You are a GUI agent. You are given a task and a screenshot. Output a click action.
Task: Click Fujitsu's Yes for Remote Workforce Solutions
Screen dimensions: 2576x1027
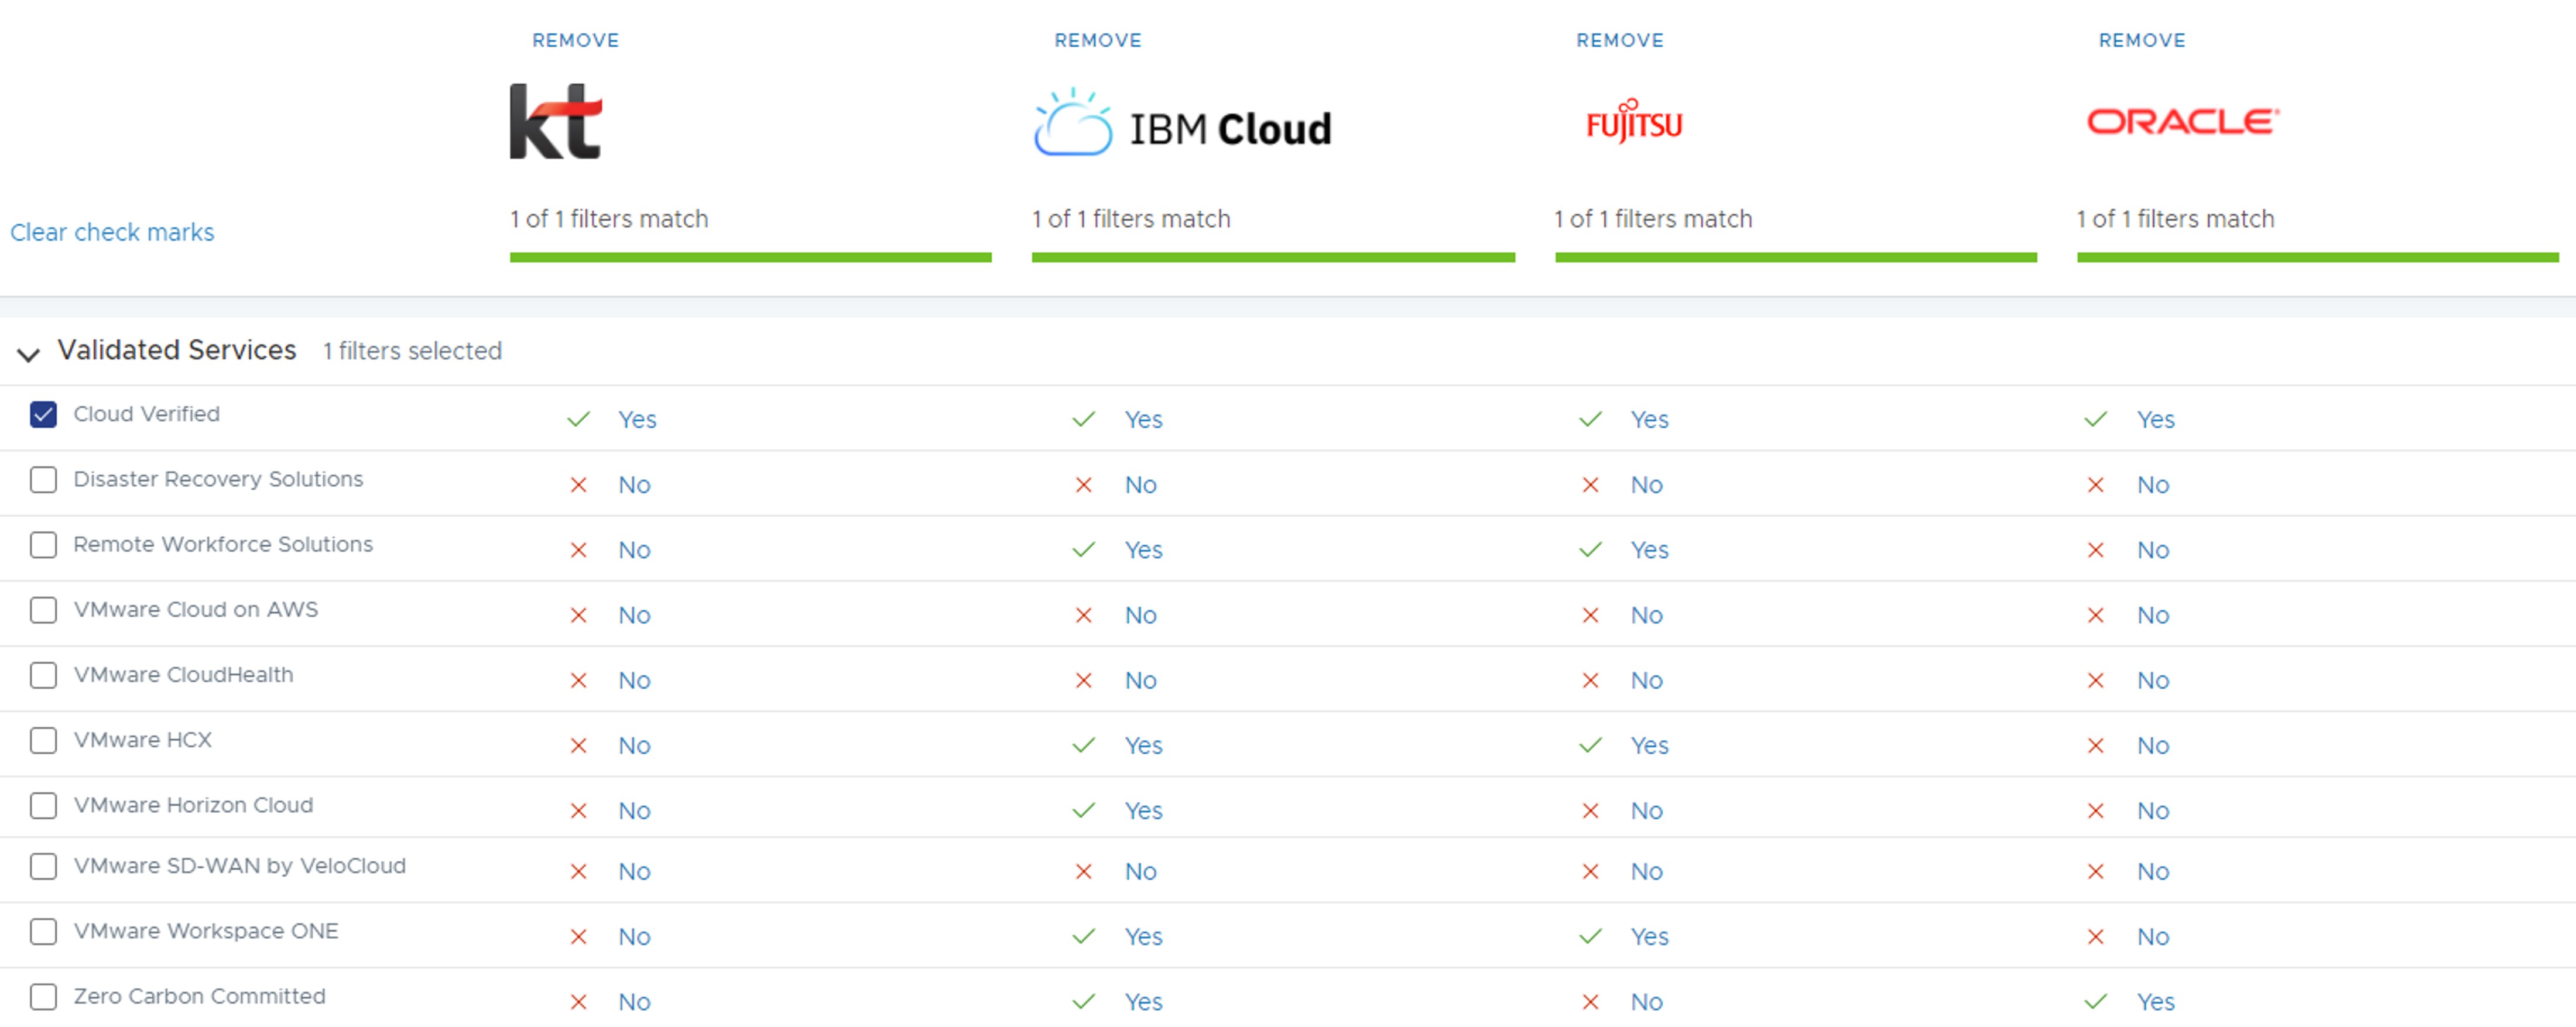tap(1649, 550)
